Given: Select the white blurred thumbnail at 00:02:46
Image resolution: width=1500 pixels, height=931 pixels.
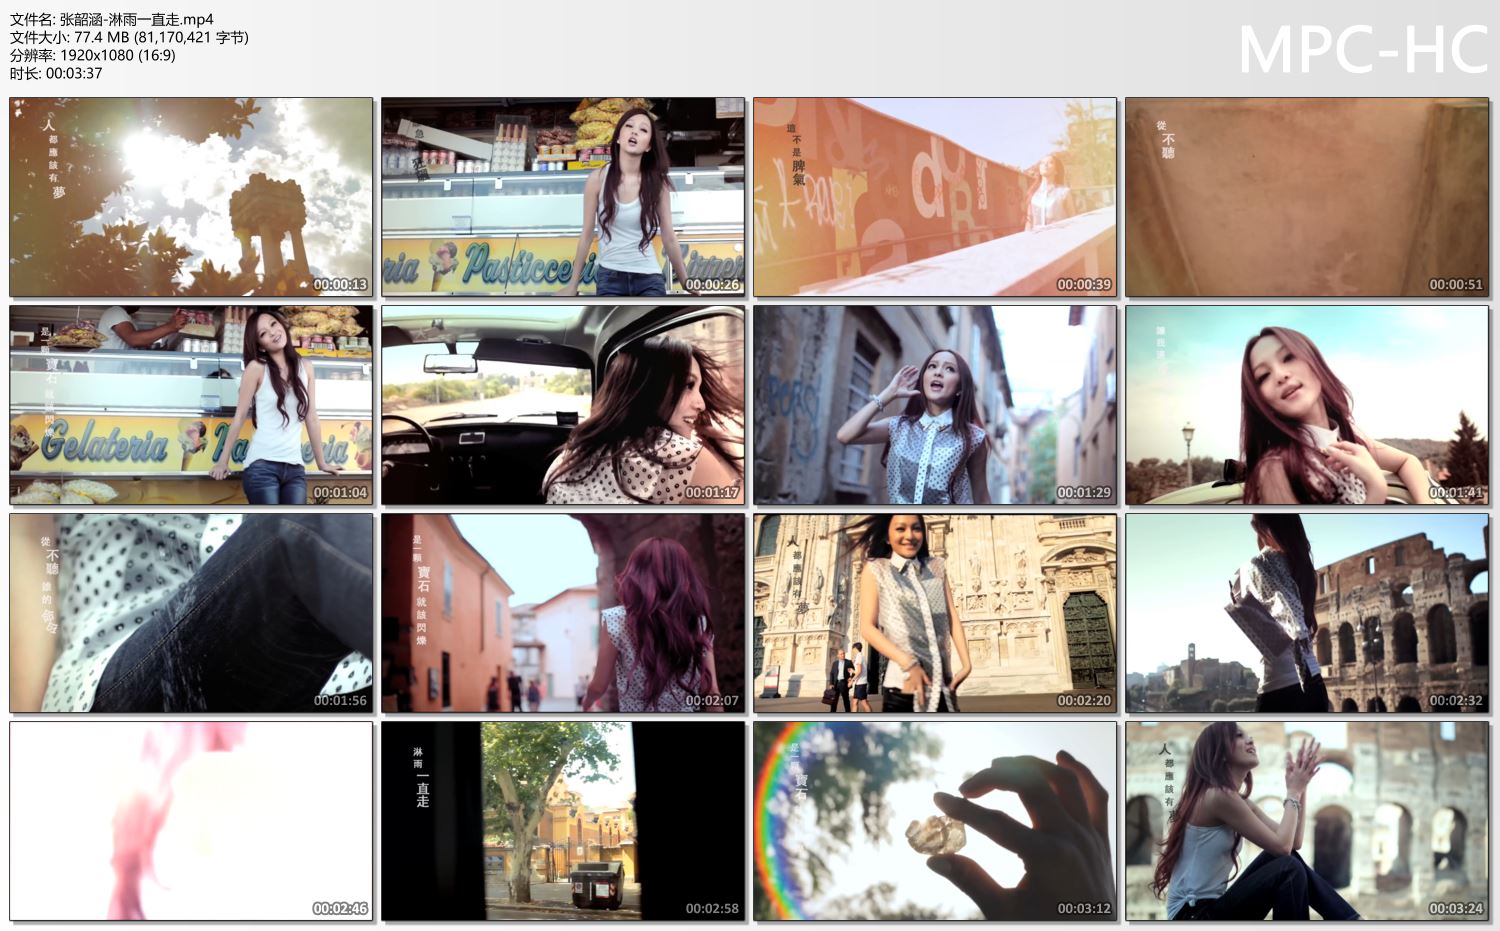Looking at the screenshot, I should 191,821.
